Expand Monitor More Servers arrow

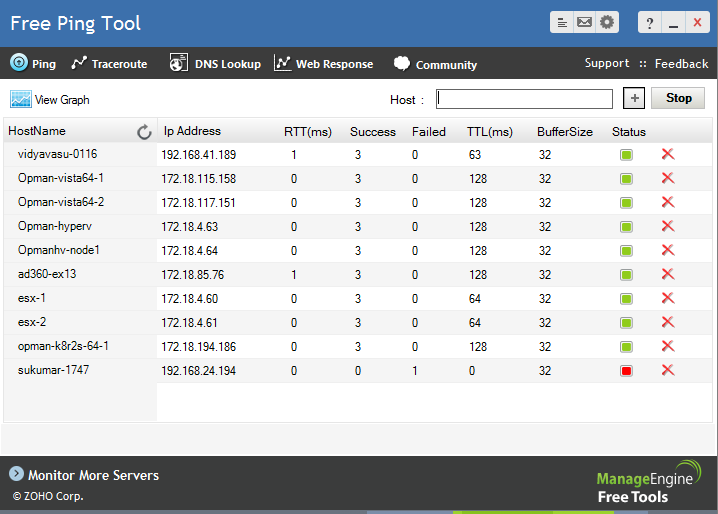(16, 474)
